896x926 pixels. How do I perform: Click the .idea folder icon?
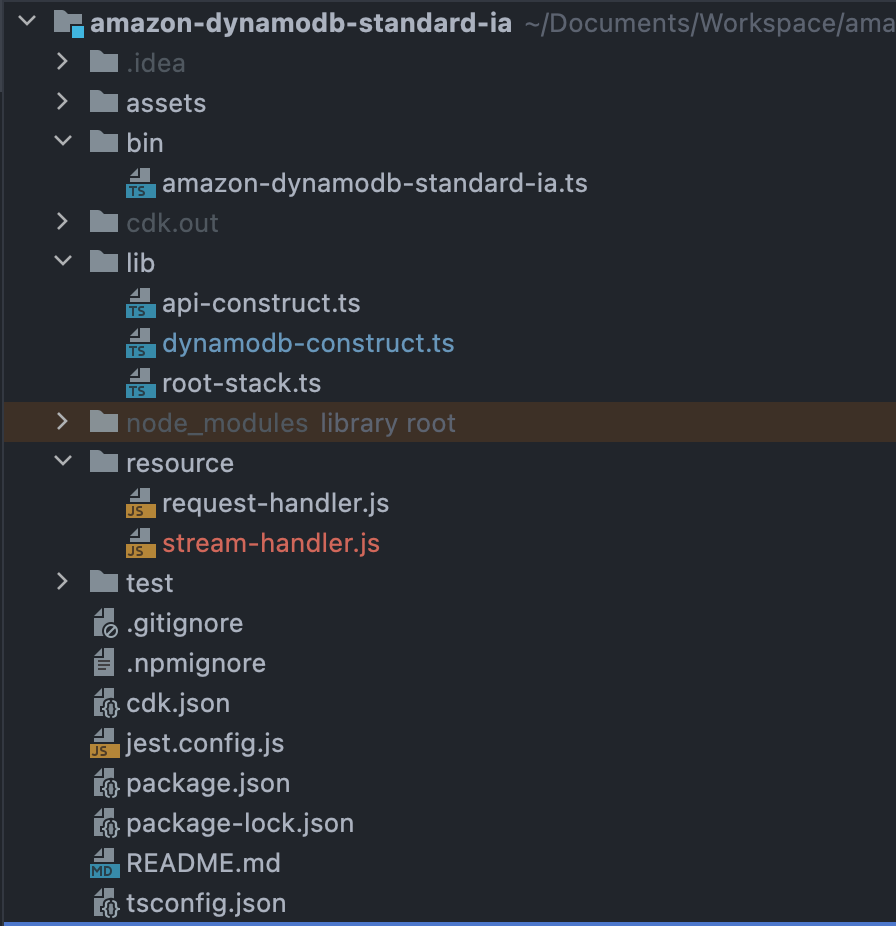(104, 62)
